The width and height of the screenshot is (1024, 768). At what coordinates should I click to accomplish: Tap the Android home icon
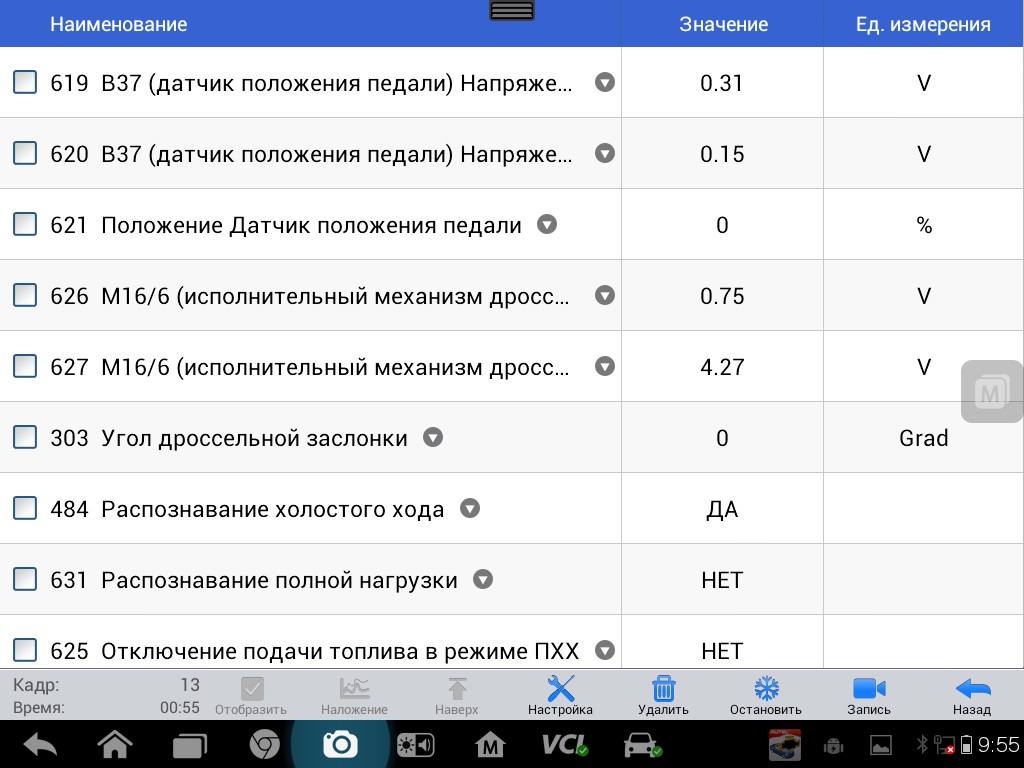[x=115, y=744]
